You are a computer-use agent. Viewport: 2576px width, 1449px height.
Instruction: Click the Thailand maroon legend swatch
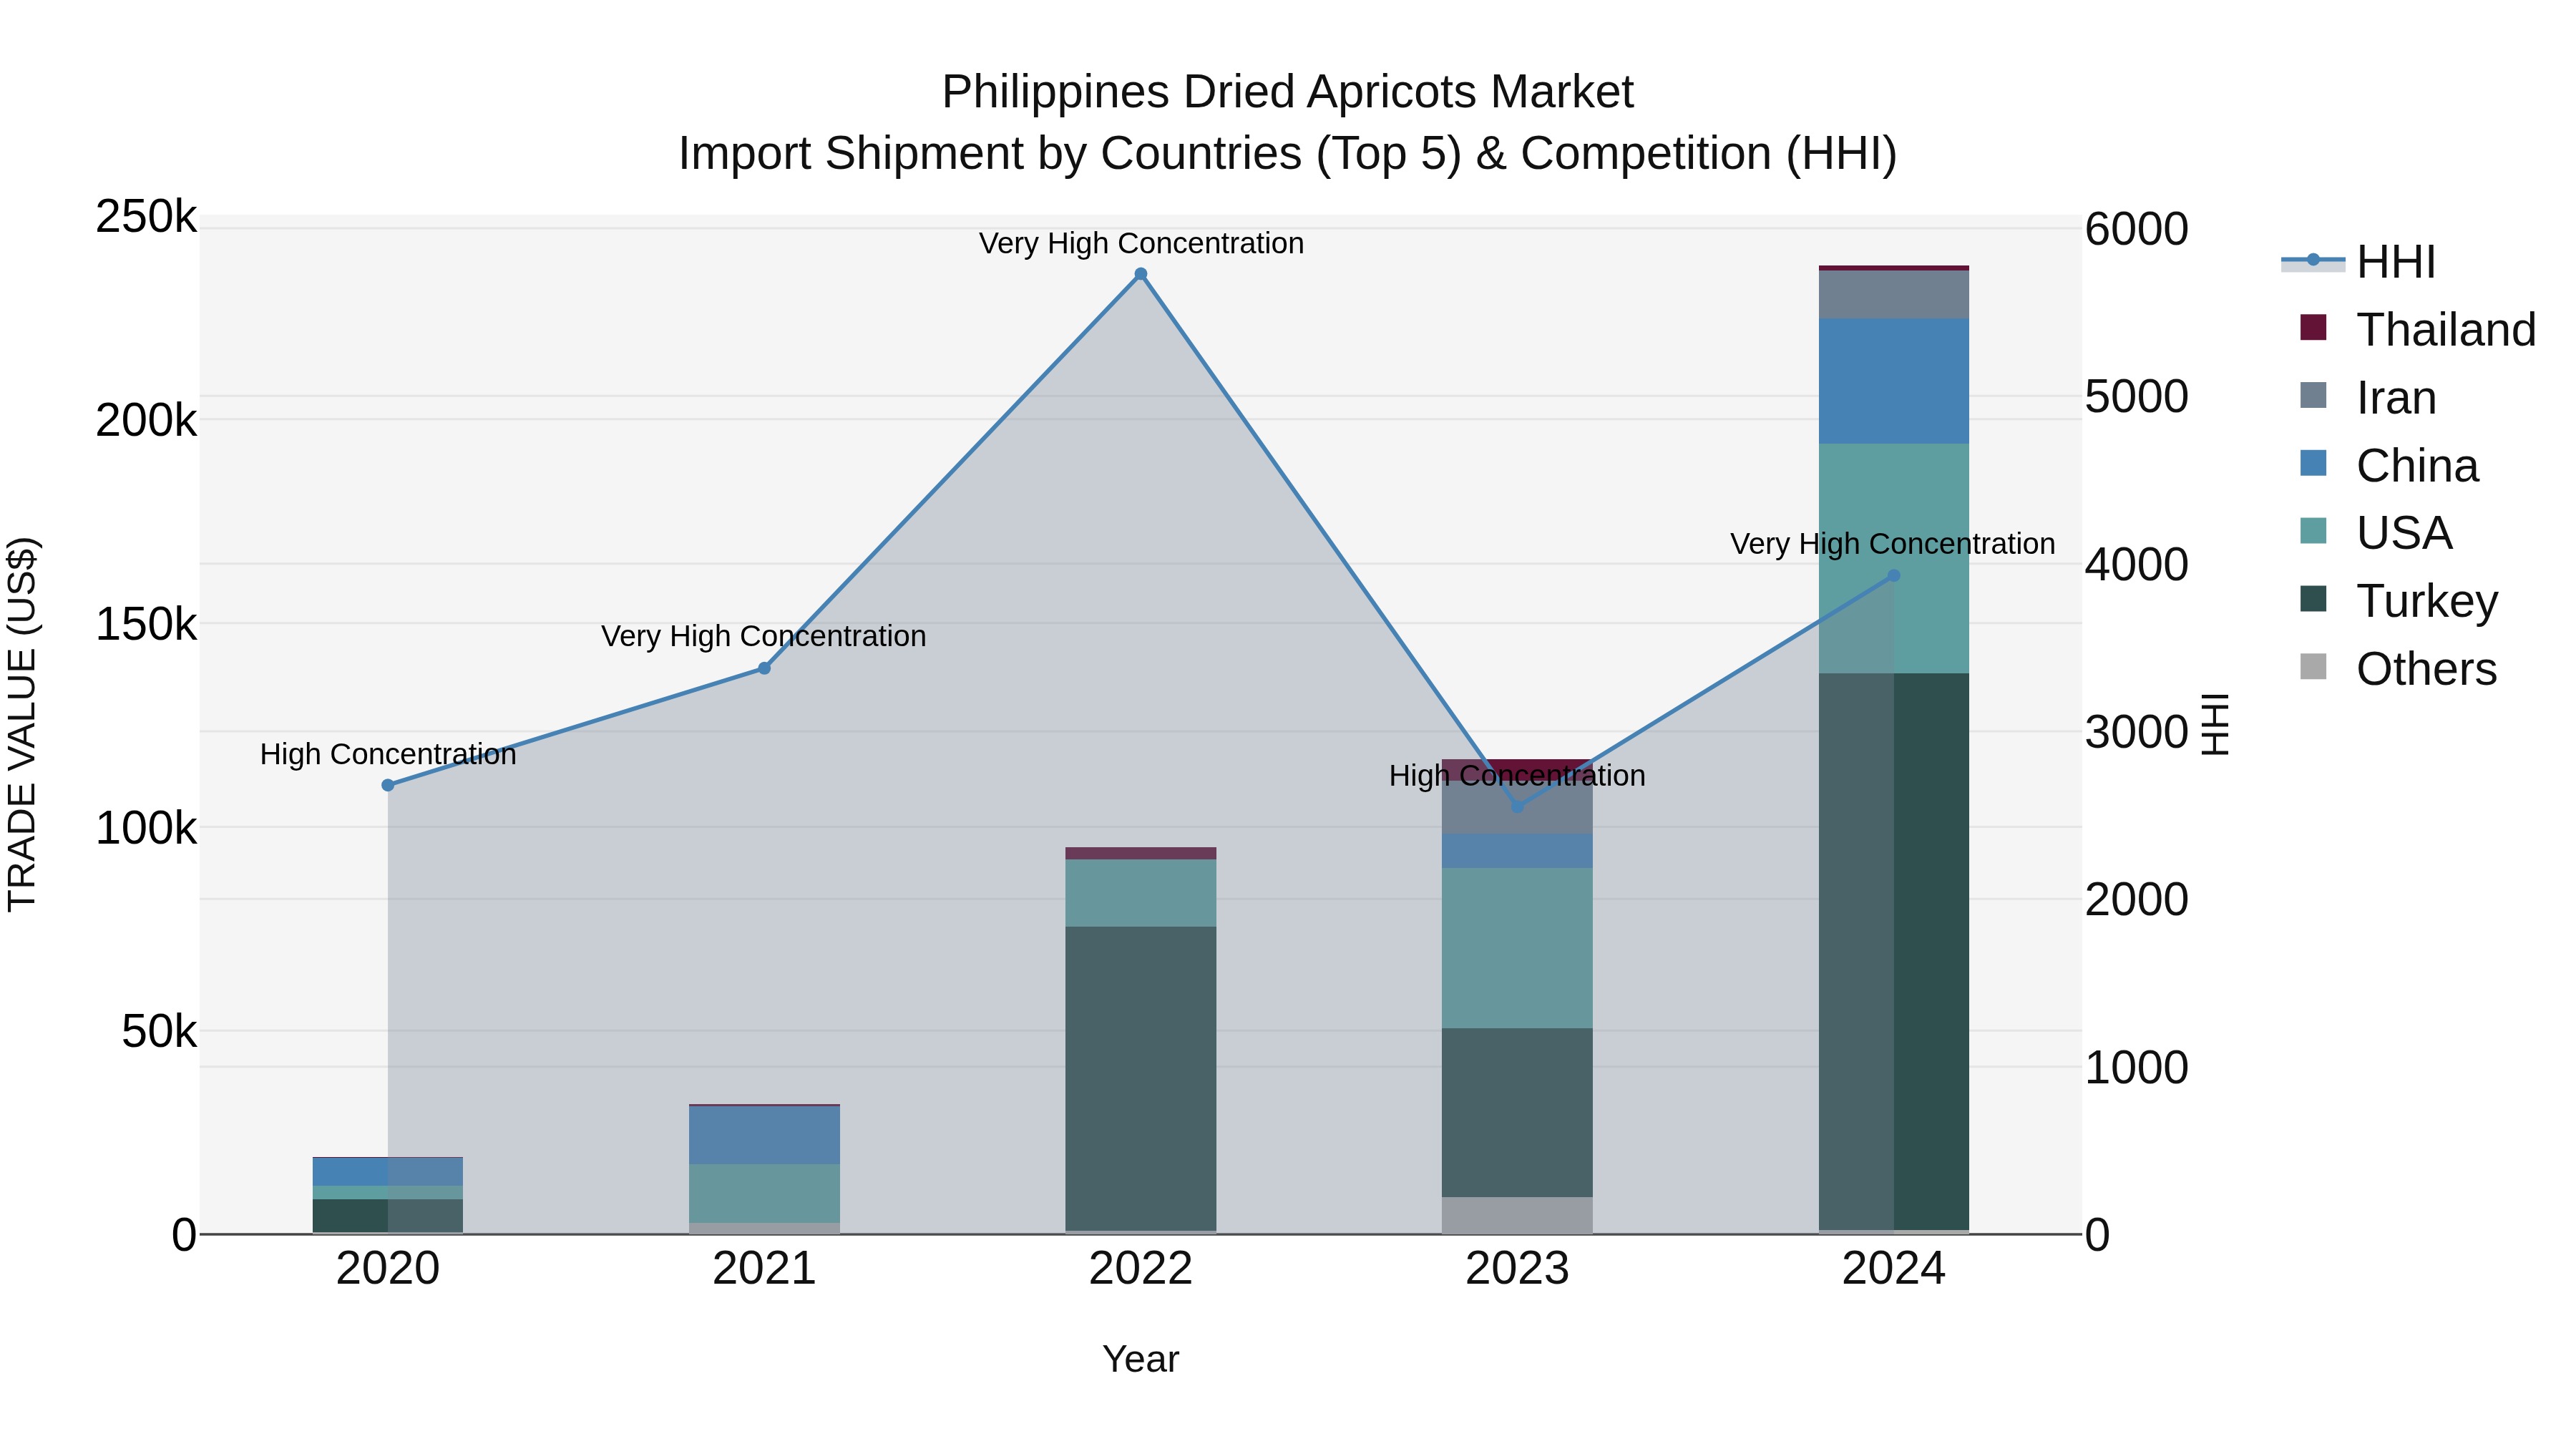(x=2313, y=327)
